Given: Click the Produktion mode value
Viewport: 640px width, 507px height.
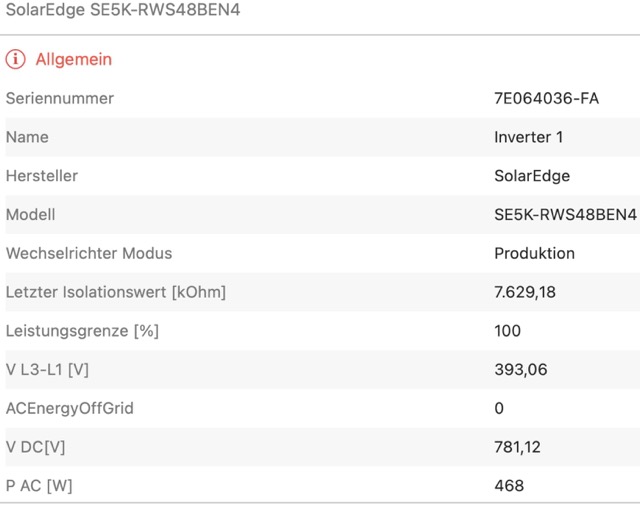Looking at the screenshot, I should (535, 253).
